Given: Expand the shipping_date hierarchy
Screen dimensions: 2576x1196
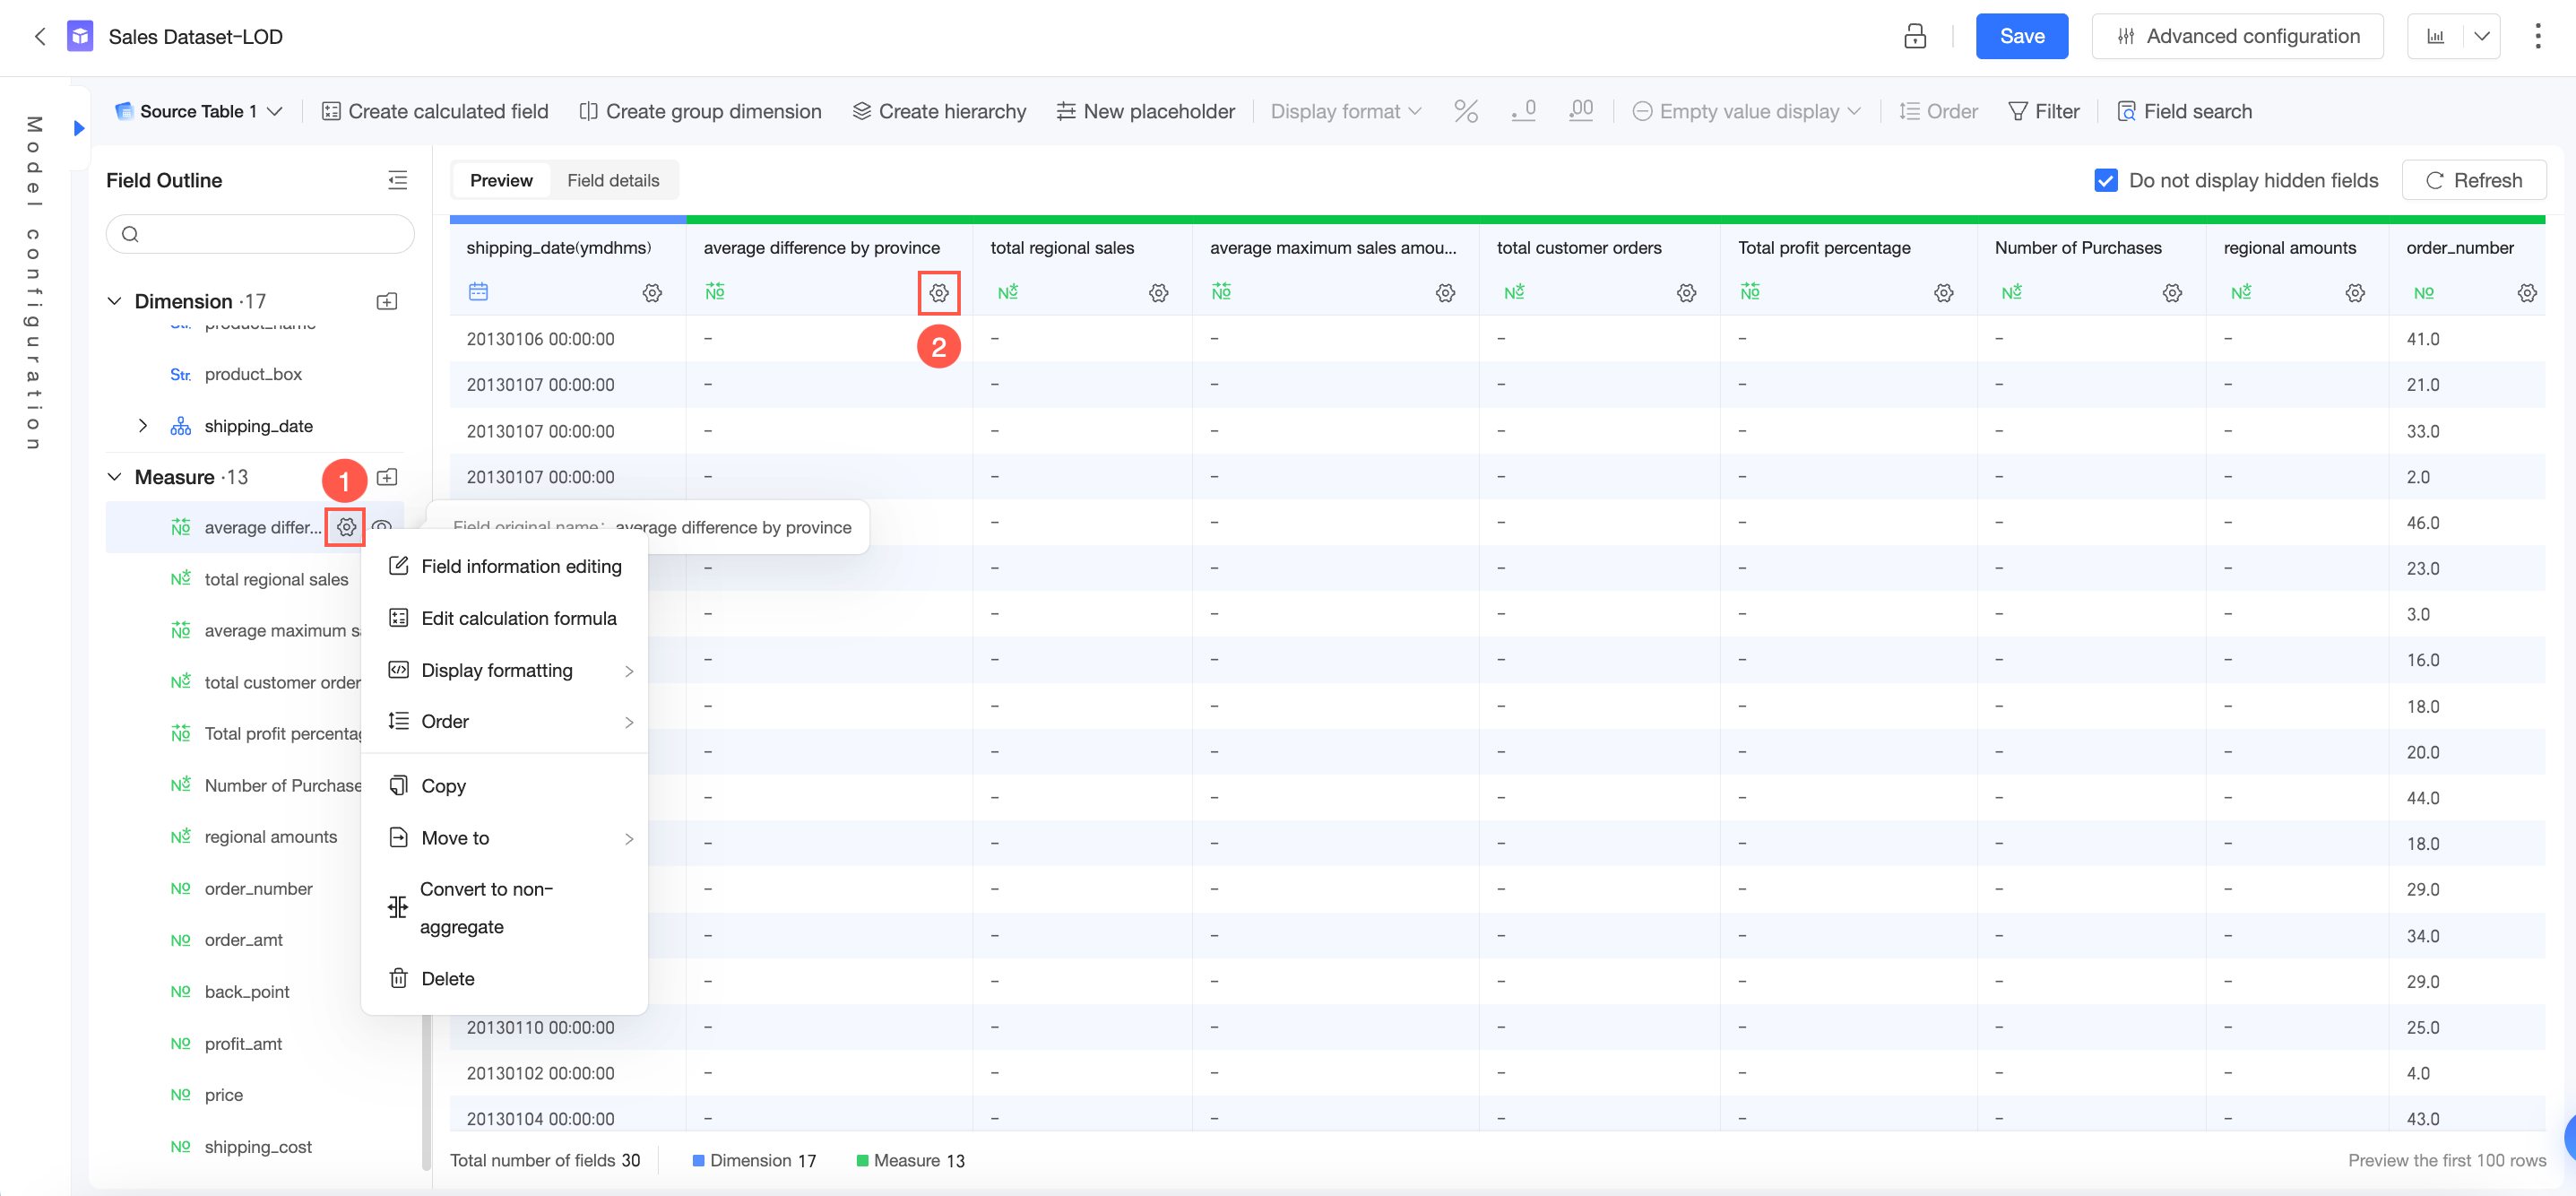Looking at the screenshot, I should pos(143,426).
